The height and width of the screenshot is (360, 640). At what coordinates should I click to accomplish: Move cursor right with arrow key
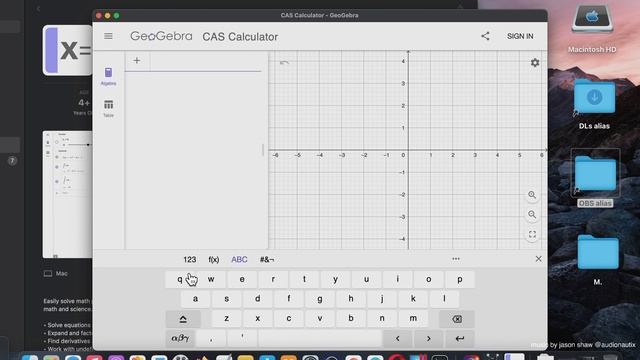click(x=429, y=338)
